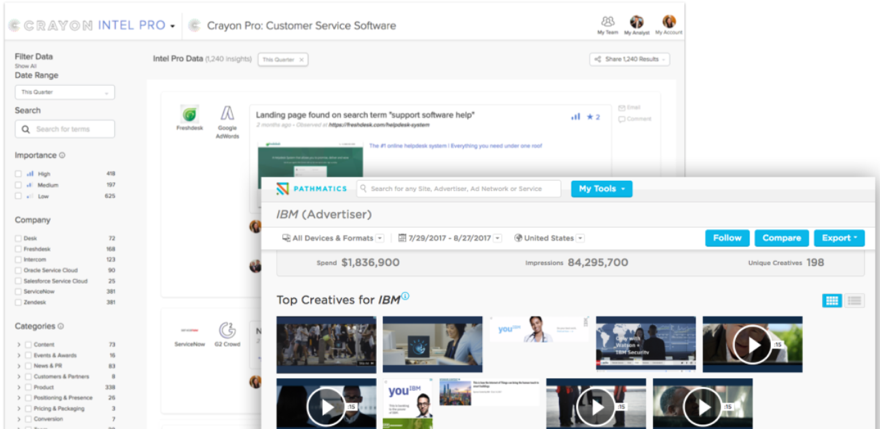Screen dimensions: 880x429
Task: Click Share 1,240 Results button
Action: 630,59
